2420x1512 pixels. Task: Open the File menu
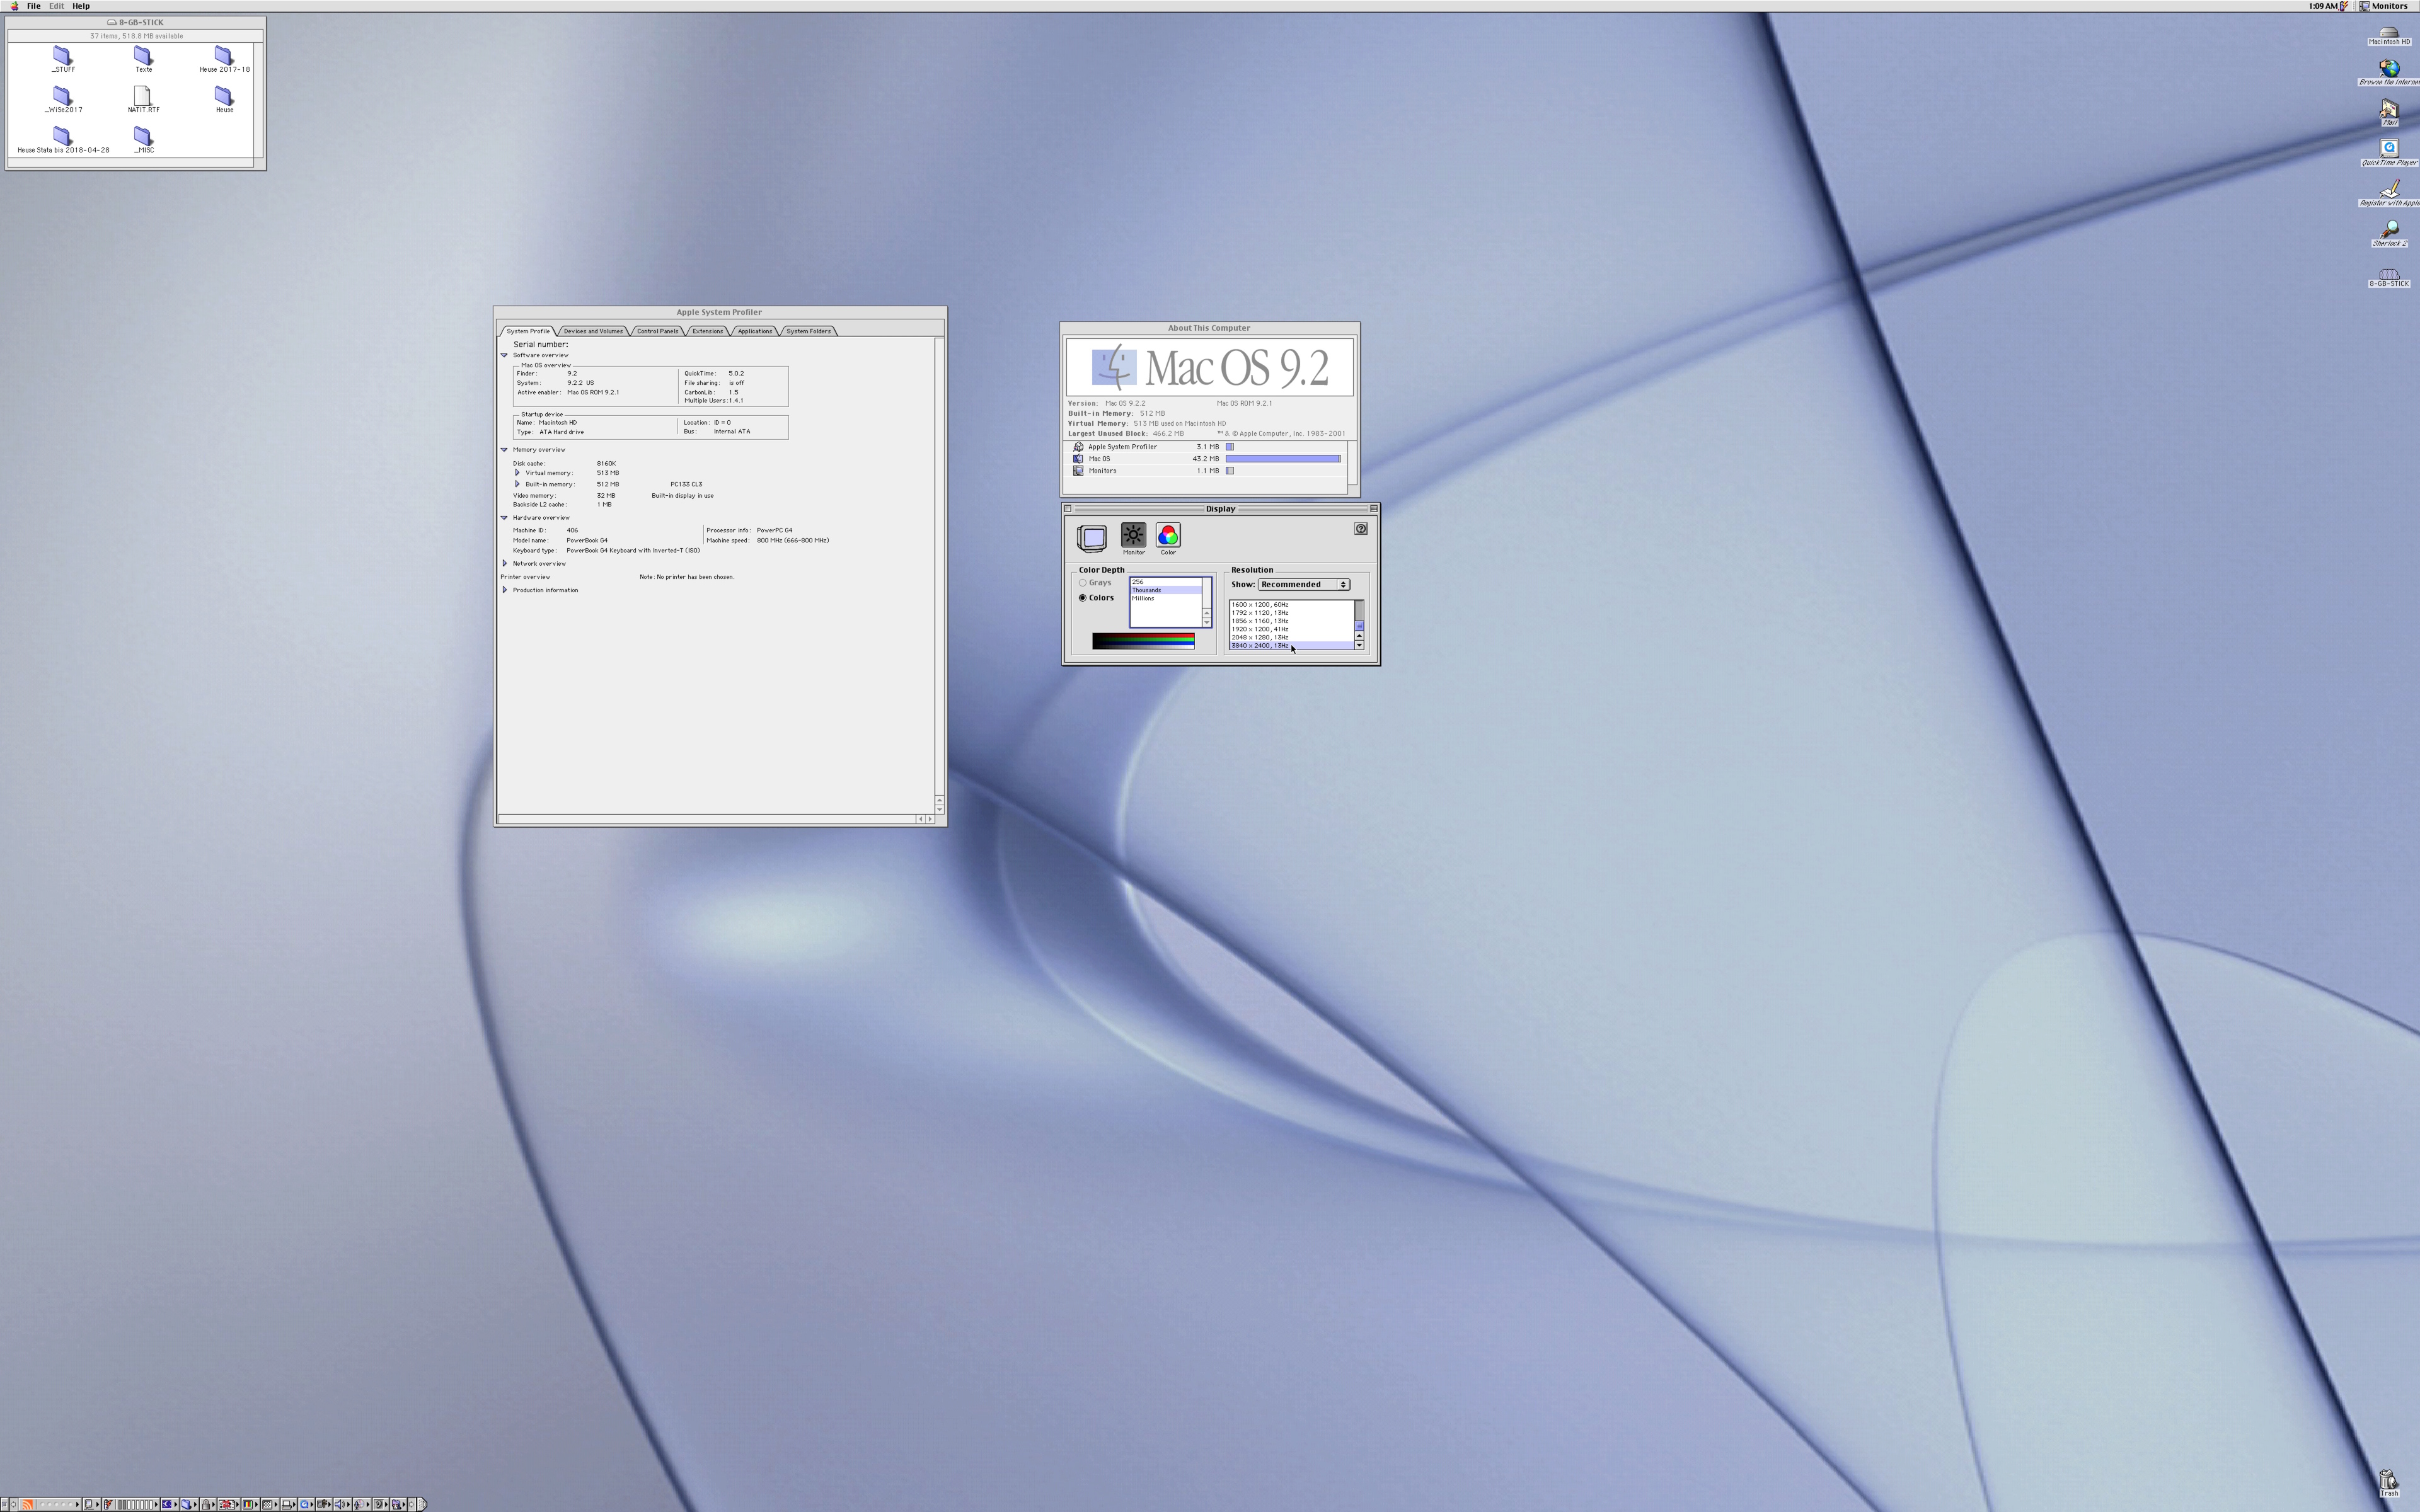click(x=33, y=6)
